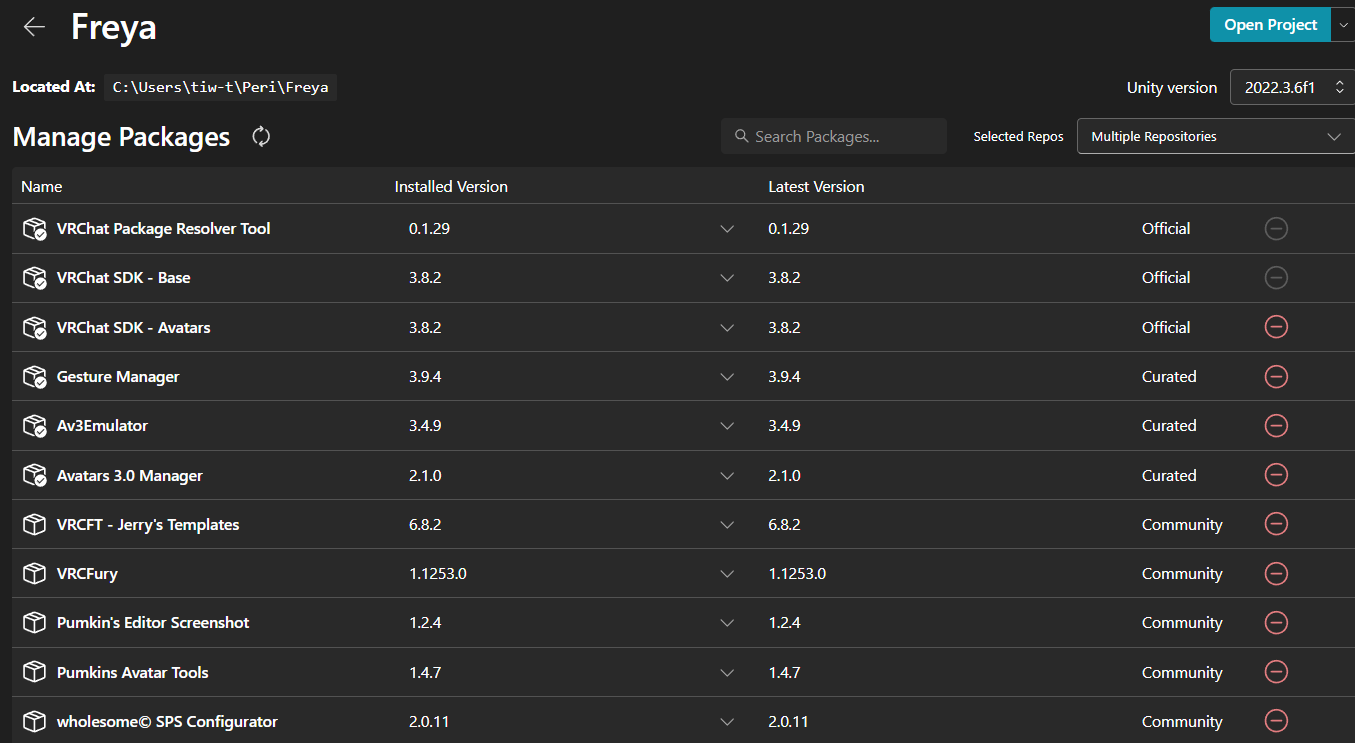Remove Avatars 3.0 Manager package
The width and height of the screenshot is (1355, 743).
point(1276,475)
